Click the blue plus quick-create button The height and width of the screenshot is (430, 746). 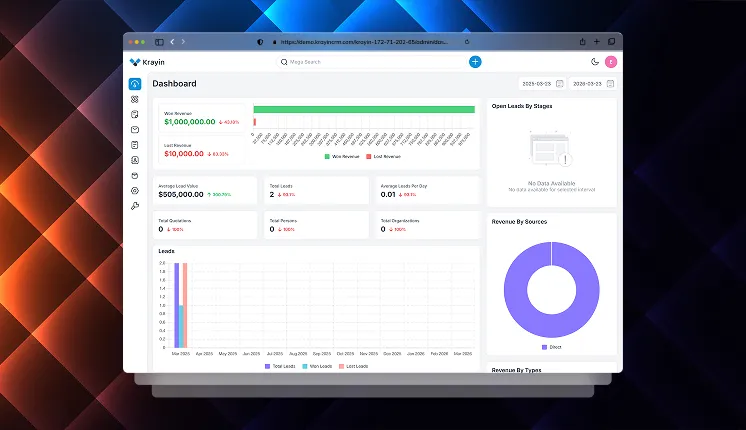click(x=475, y=62)
